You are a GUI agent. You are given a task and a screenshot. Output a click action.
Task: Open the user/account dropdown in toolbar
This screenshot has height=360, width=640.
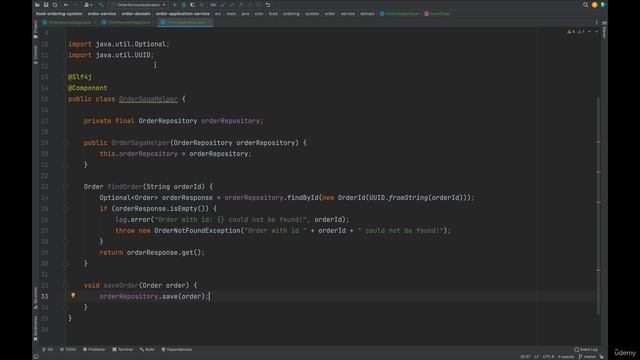[88, 5]
